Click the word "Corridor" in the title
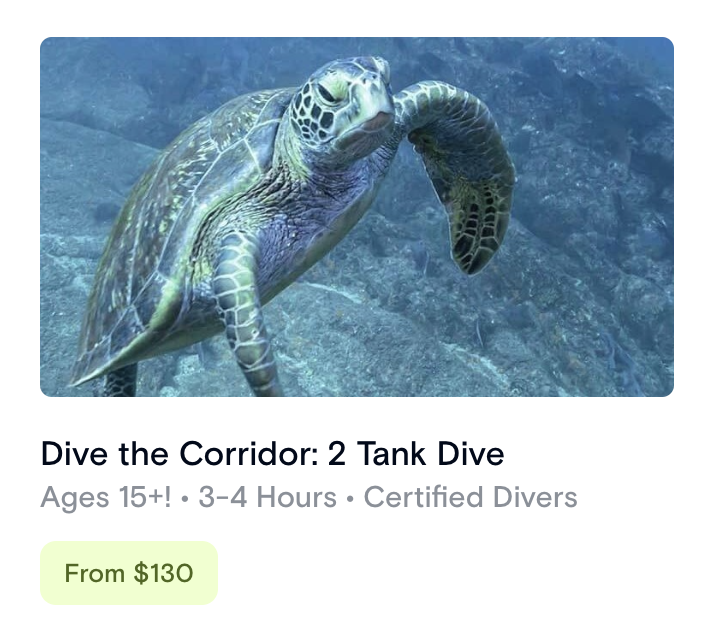The height and width of the screenshot is (640, 704). pyautogui.click(x=249, y=454)
